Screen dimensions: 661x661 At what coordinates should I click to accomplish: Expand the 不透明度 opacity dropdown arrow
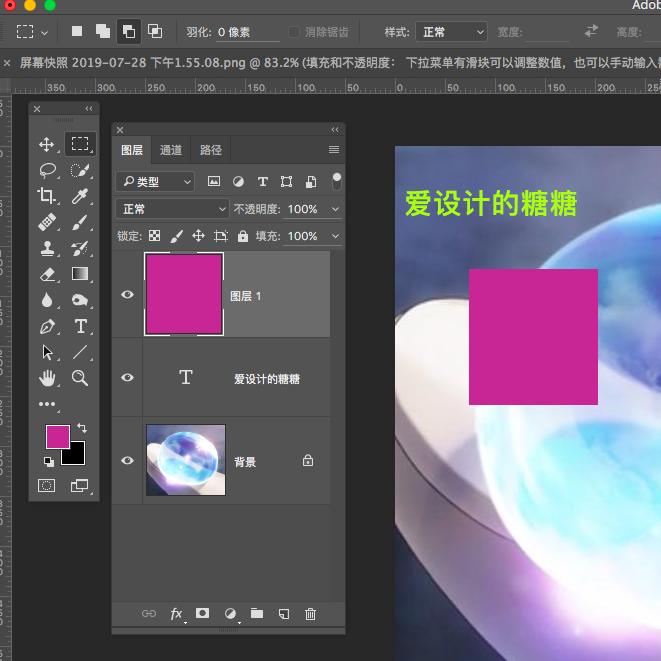coord(335,209)
